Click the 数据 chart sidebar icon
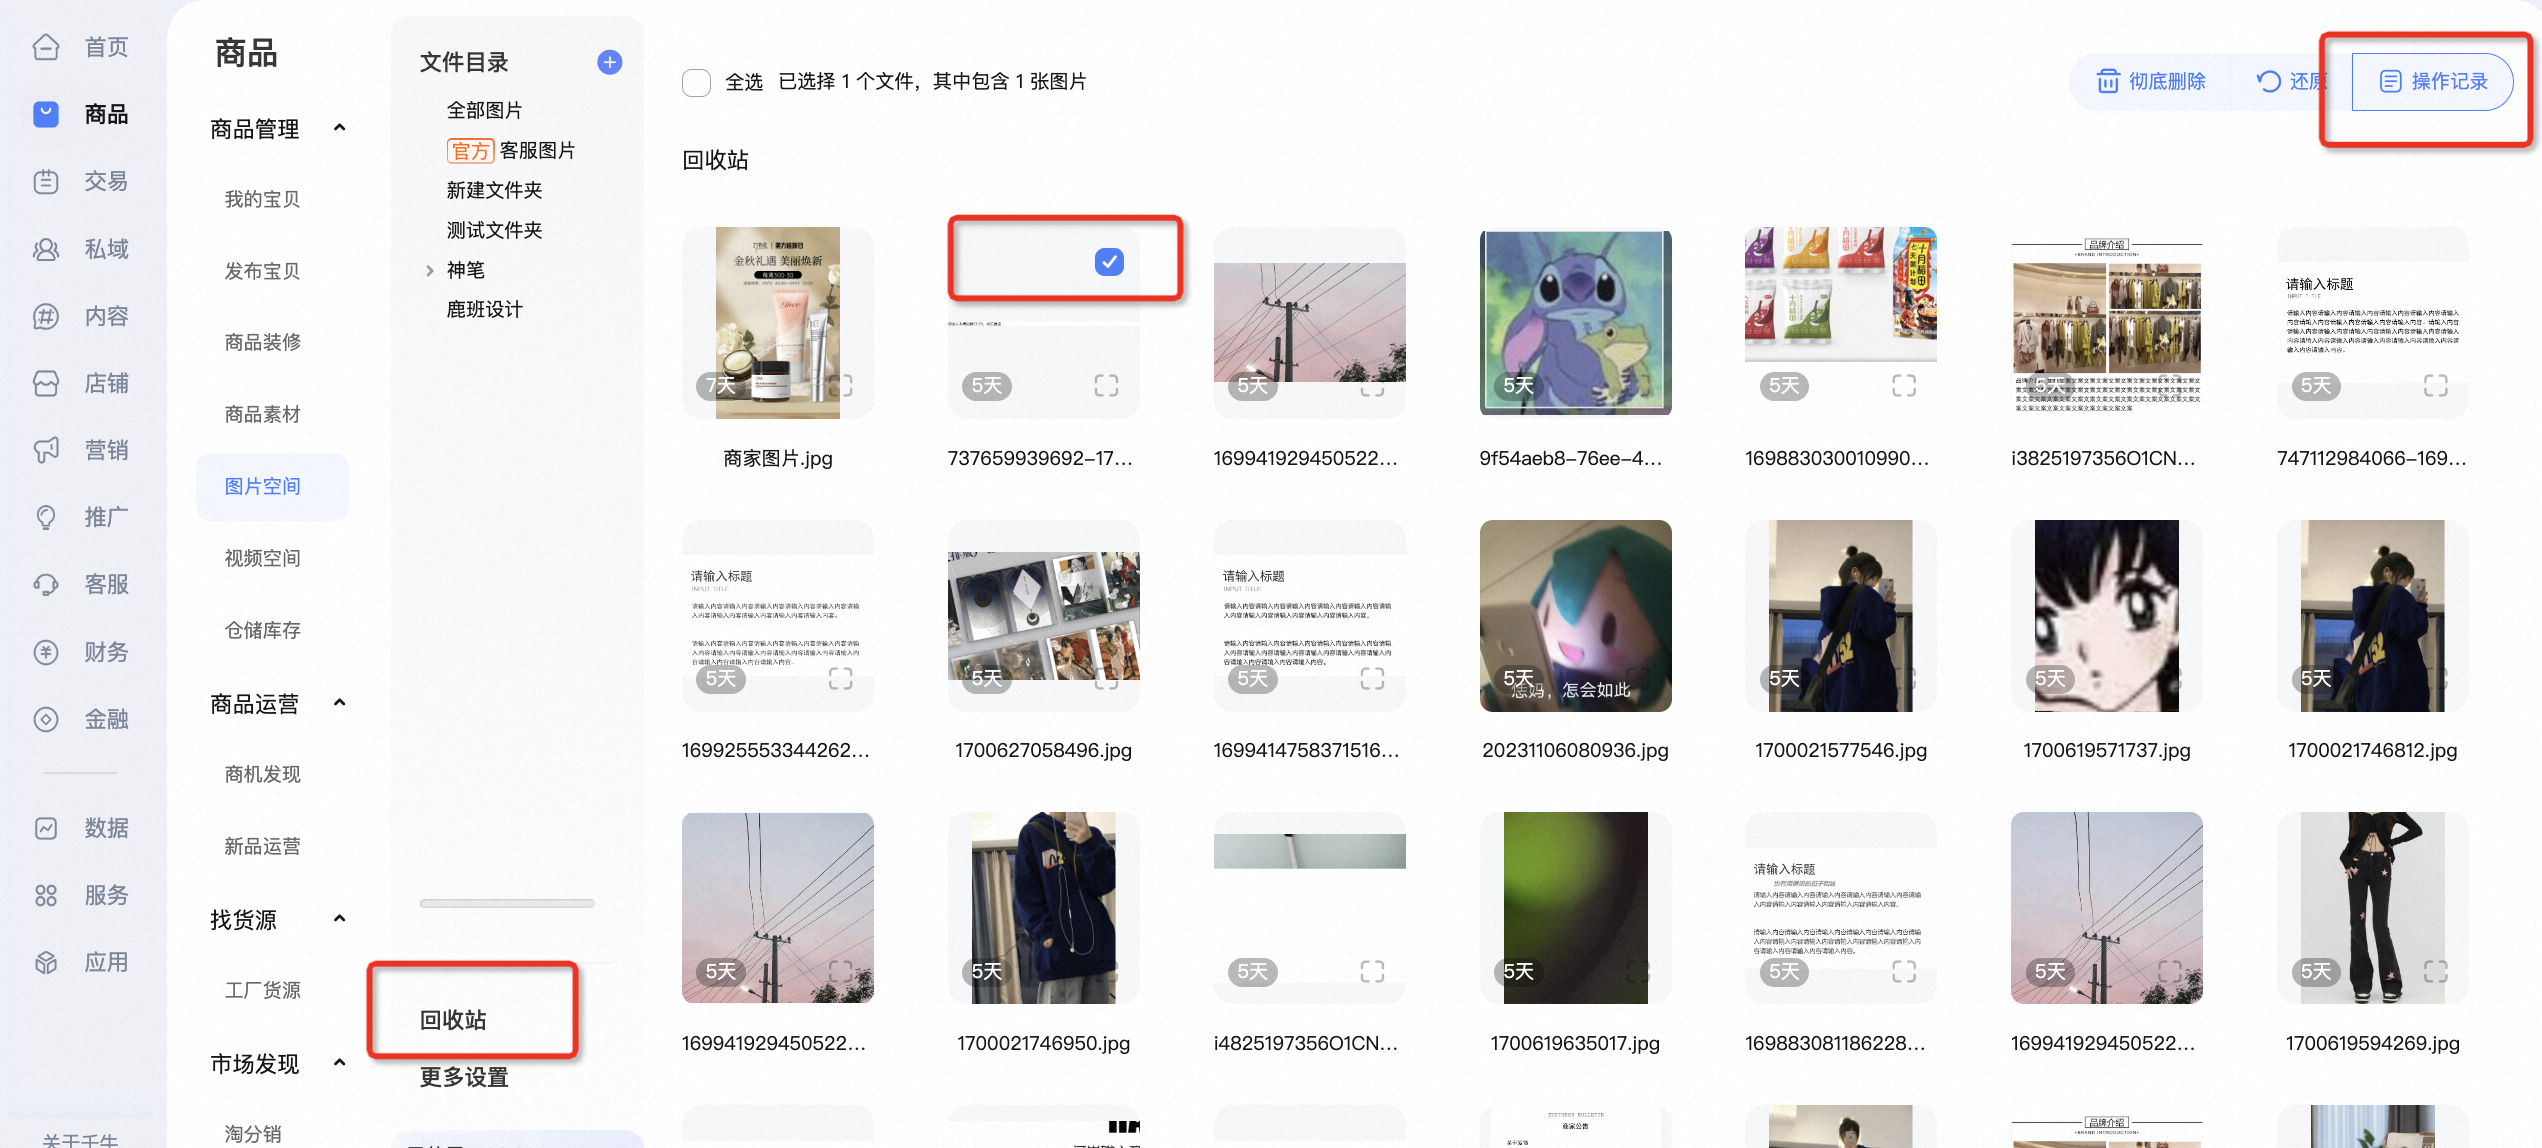Screen dimensions: 2542x1148 click(46, 828)
